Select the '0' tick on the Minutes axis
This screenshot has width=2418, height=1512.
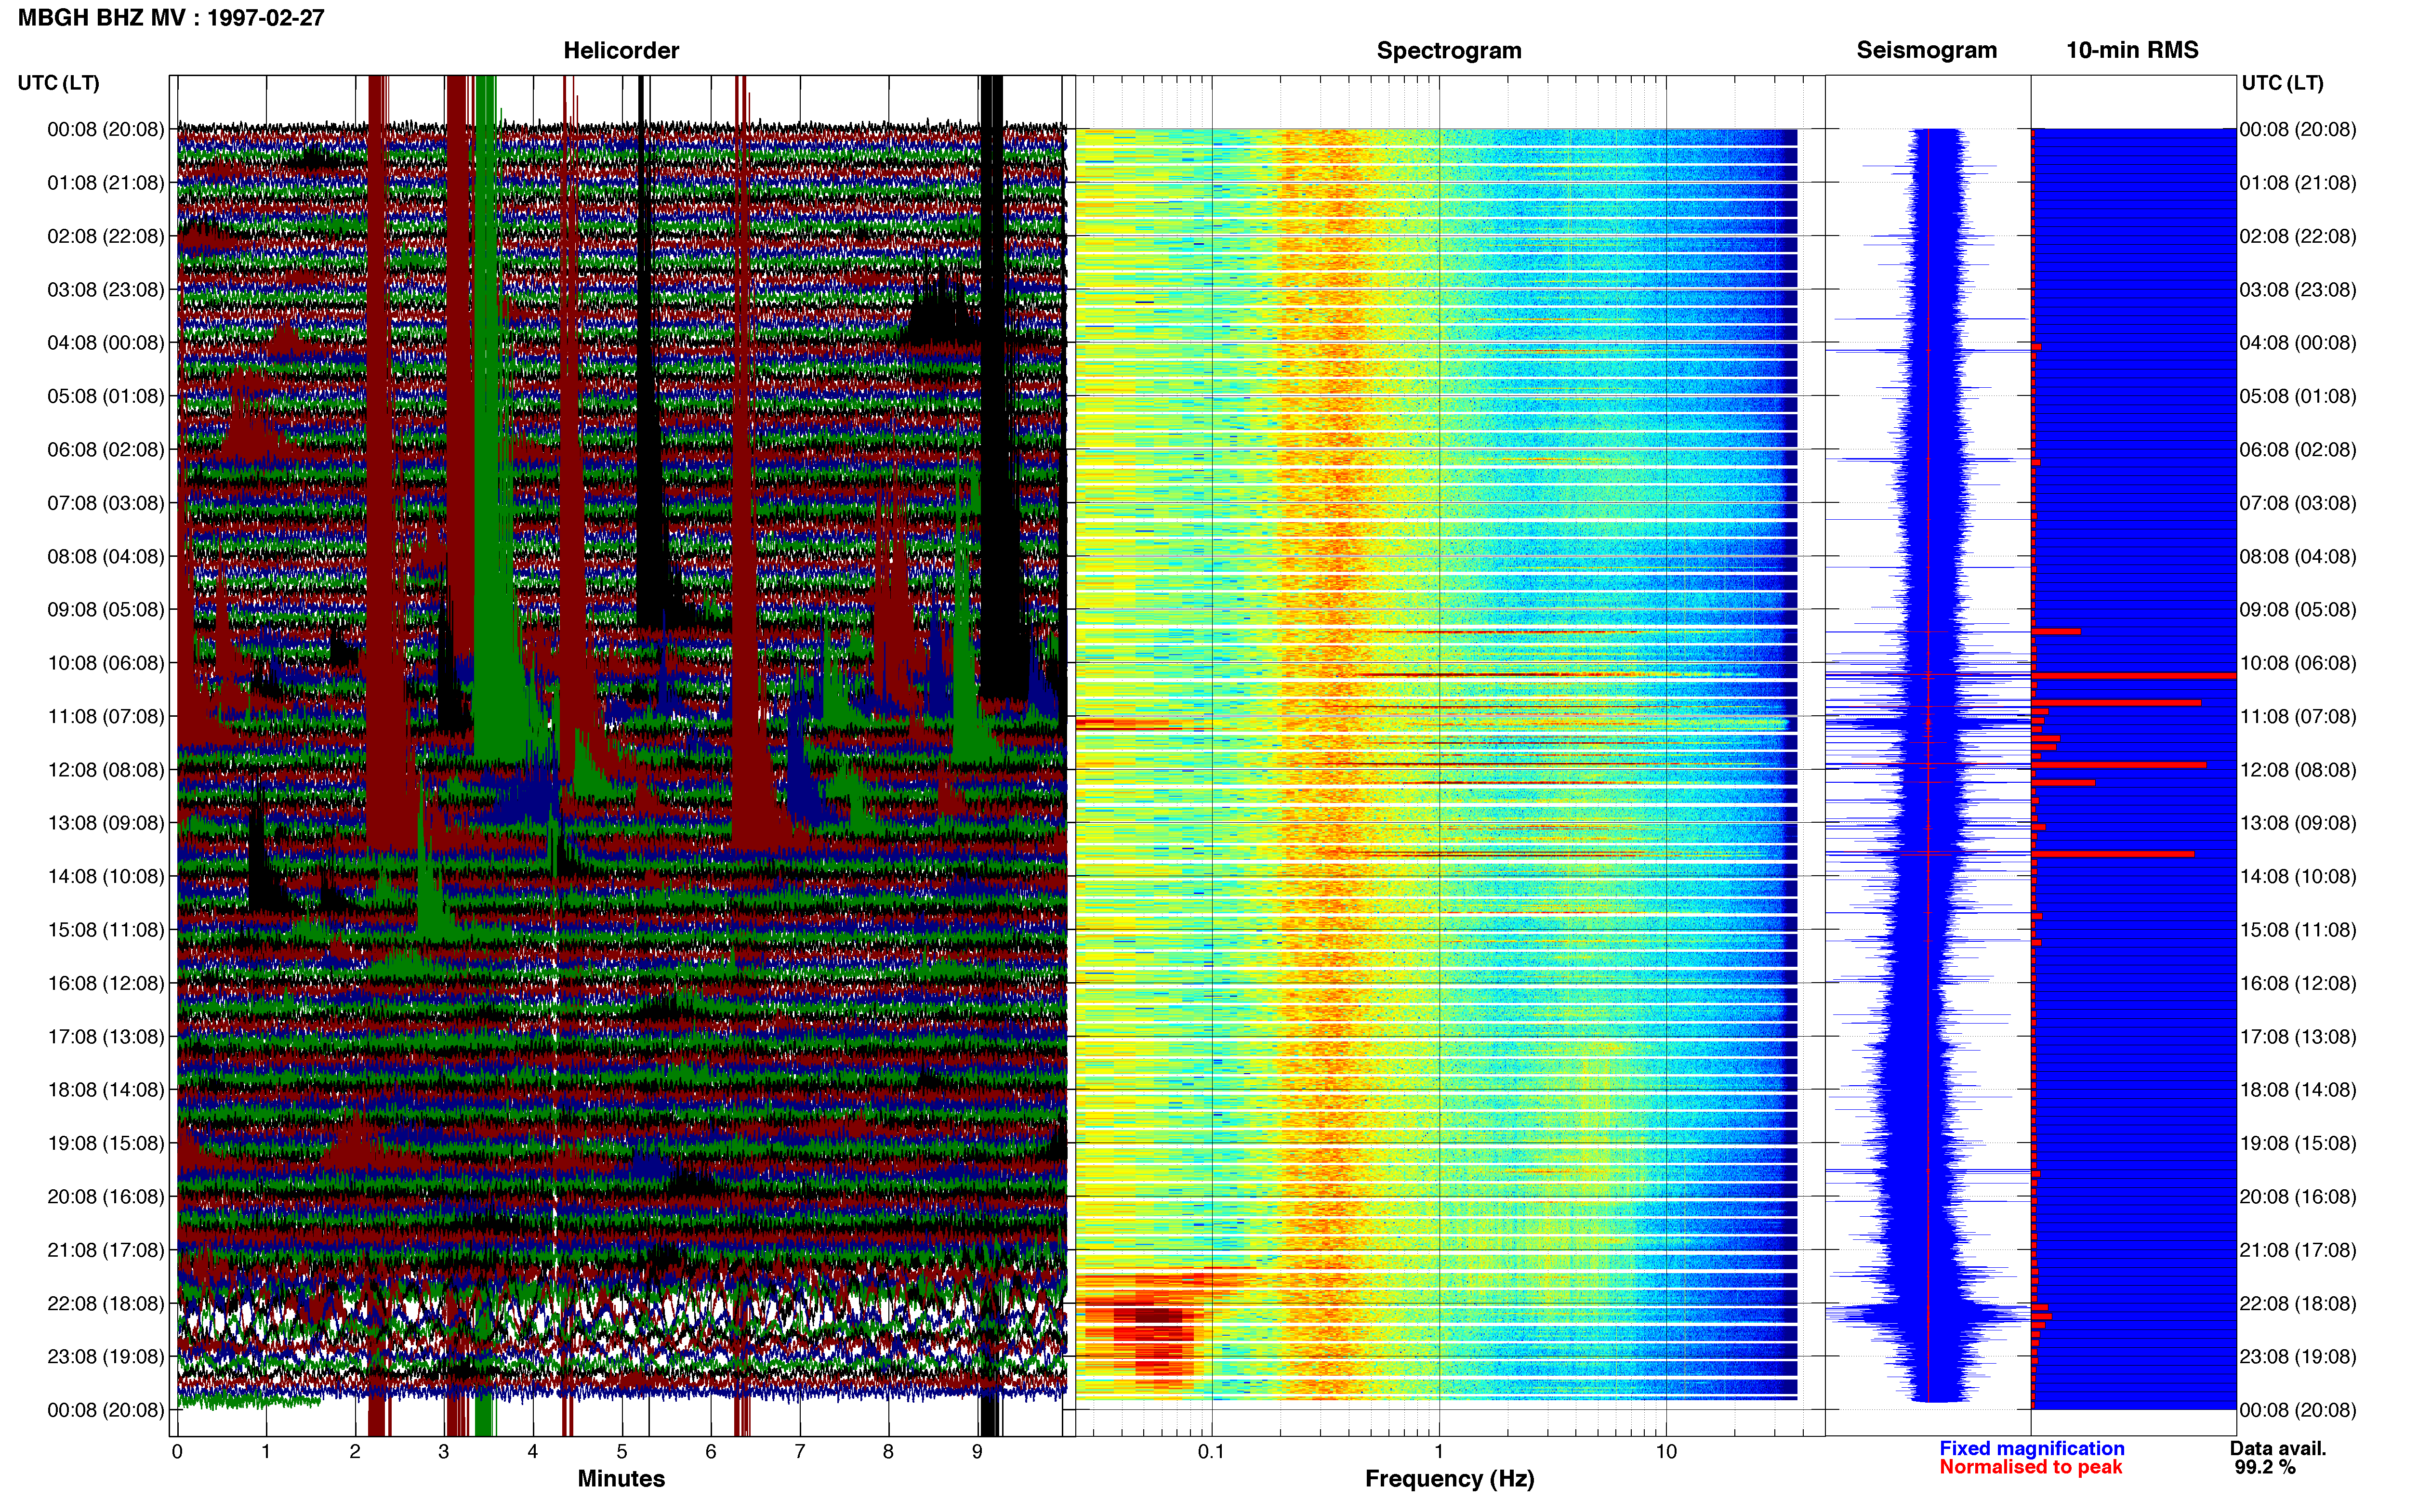[x=177, y=1452]
